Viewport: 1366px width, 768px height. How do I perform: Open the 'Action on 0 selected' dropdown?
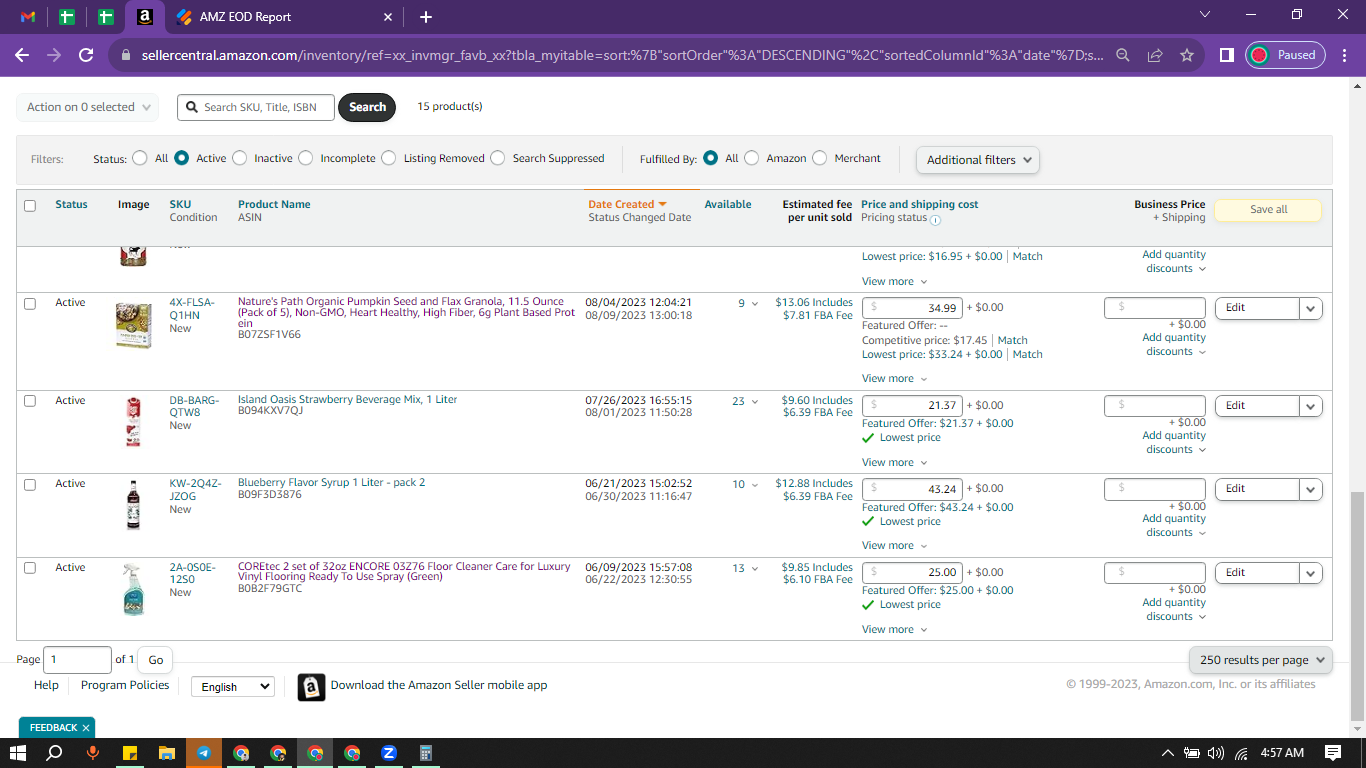pyautogui.click(x=88, y=107)
